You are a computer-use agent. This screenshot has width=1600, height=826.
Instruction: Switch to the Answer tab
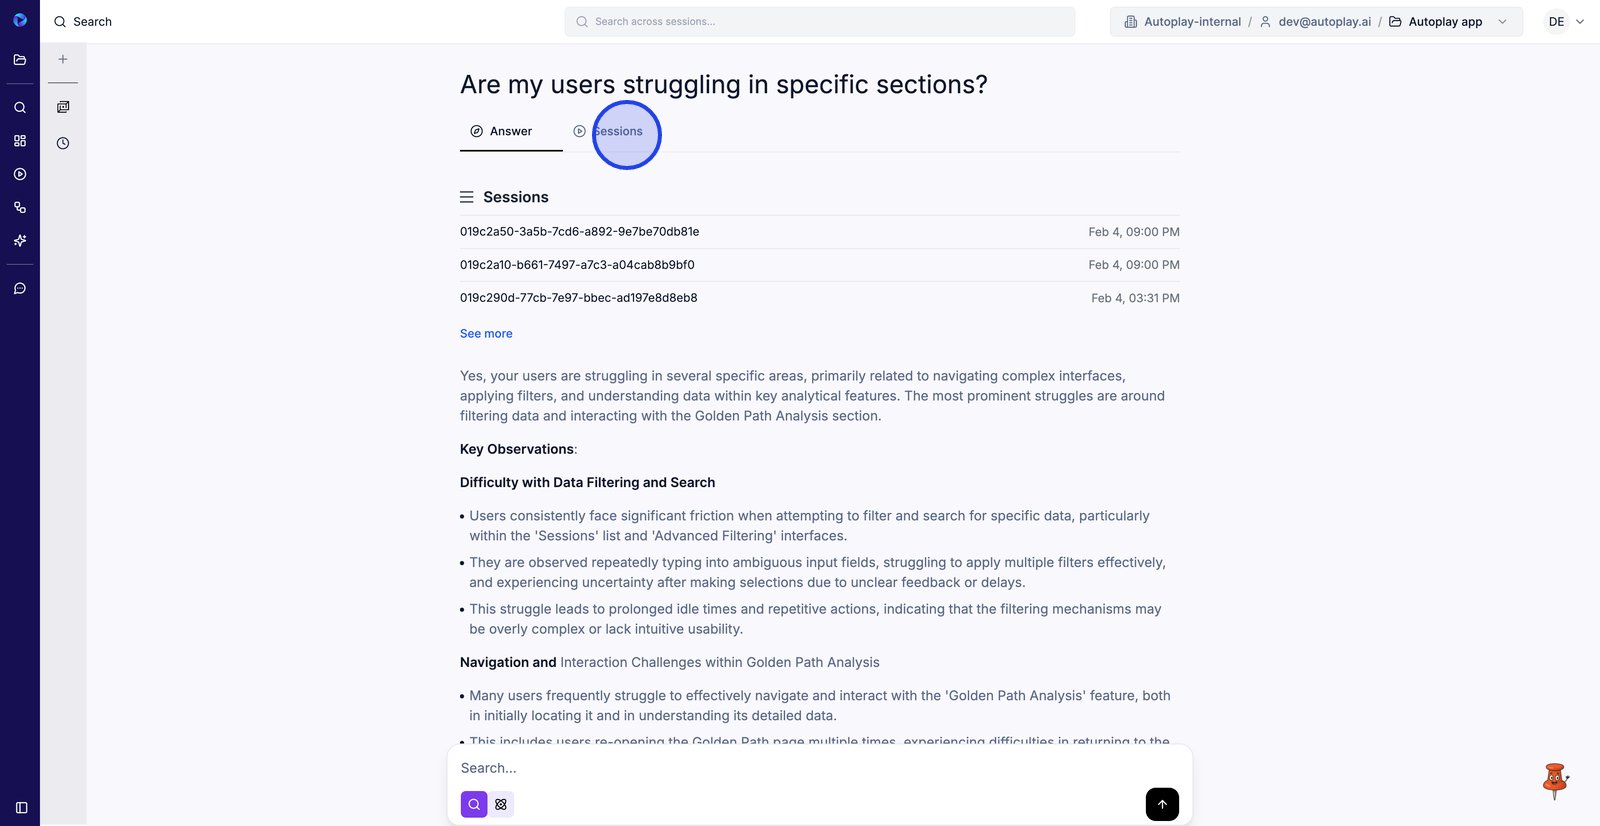[511, 132]
